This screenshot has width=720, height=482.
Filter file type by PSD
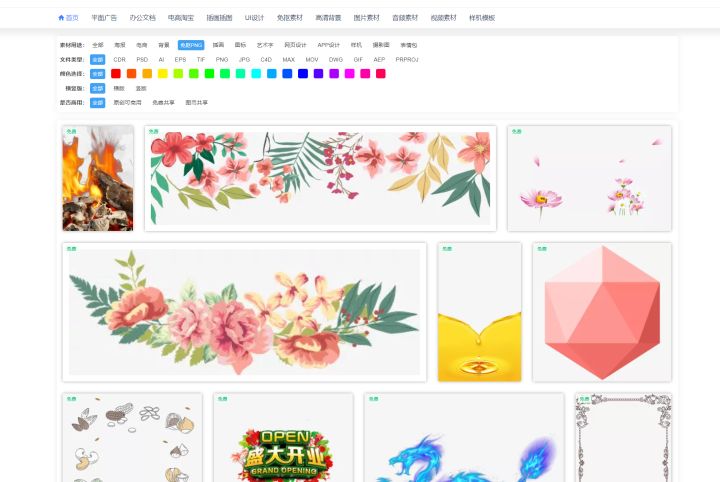click(x=142, y=60)
